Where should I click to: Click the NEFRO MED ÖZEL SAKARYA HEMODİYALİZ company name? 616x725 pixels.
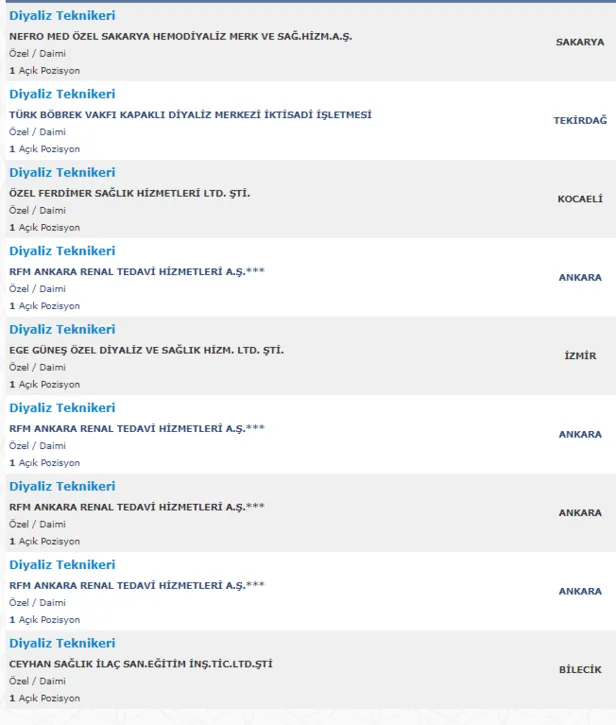[180, 36]
